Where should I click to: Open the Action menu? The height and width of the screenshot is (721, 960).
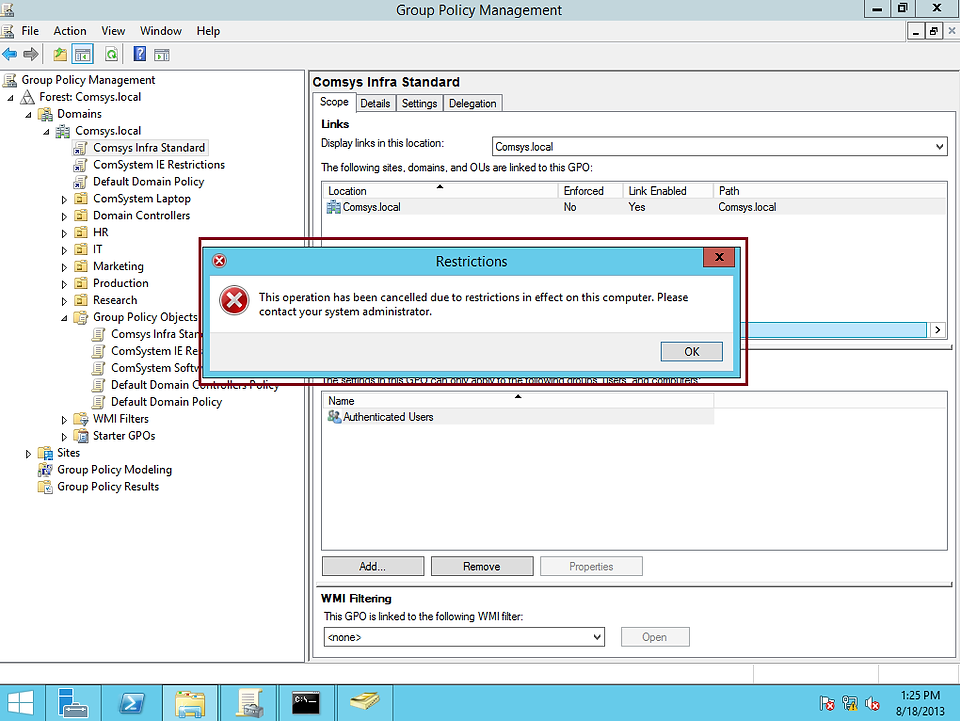tap(70, 31)
